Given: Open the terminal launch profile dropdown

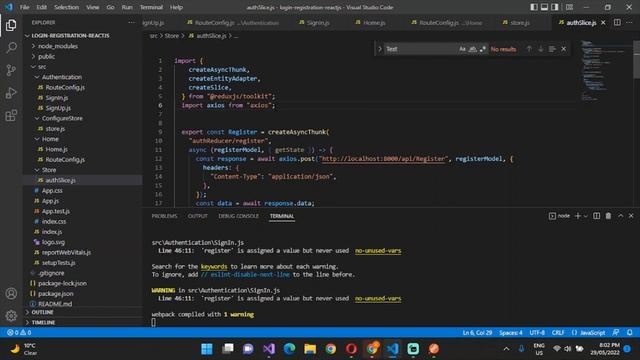Looking at the screenshot, I should (x=585, y=216).
